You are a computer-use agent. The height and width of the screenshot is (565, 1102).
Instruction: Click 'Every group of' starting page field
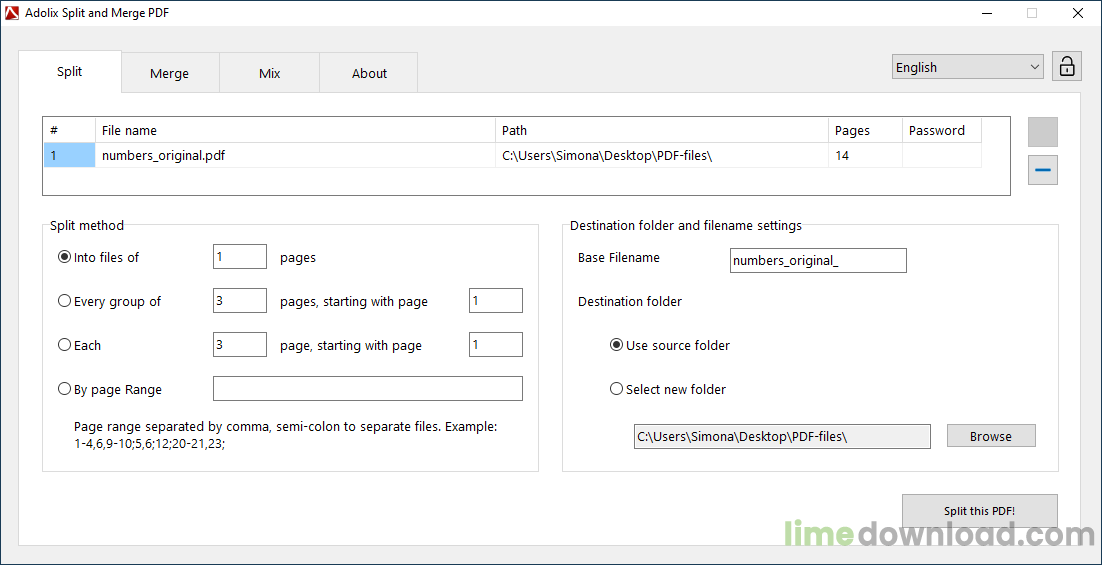coord(495,301)
